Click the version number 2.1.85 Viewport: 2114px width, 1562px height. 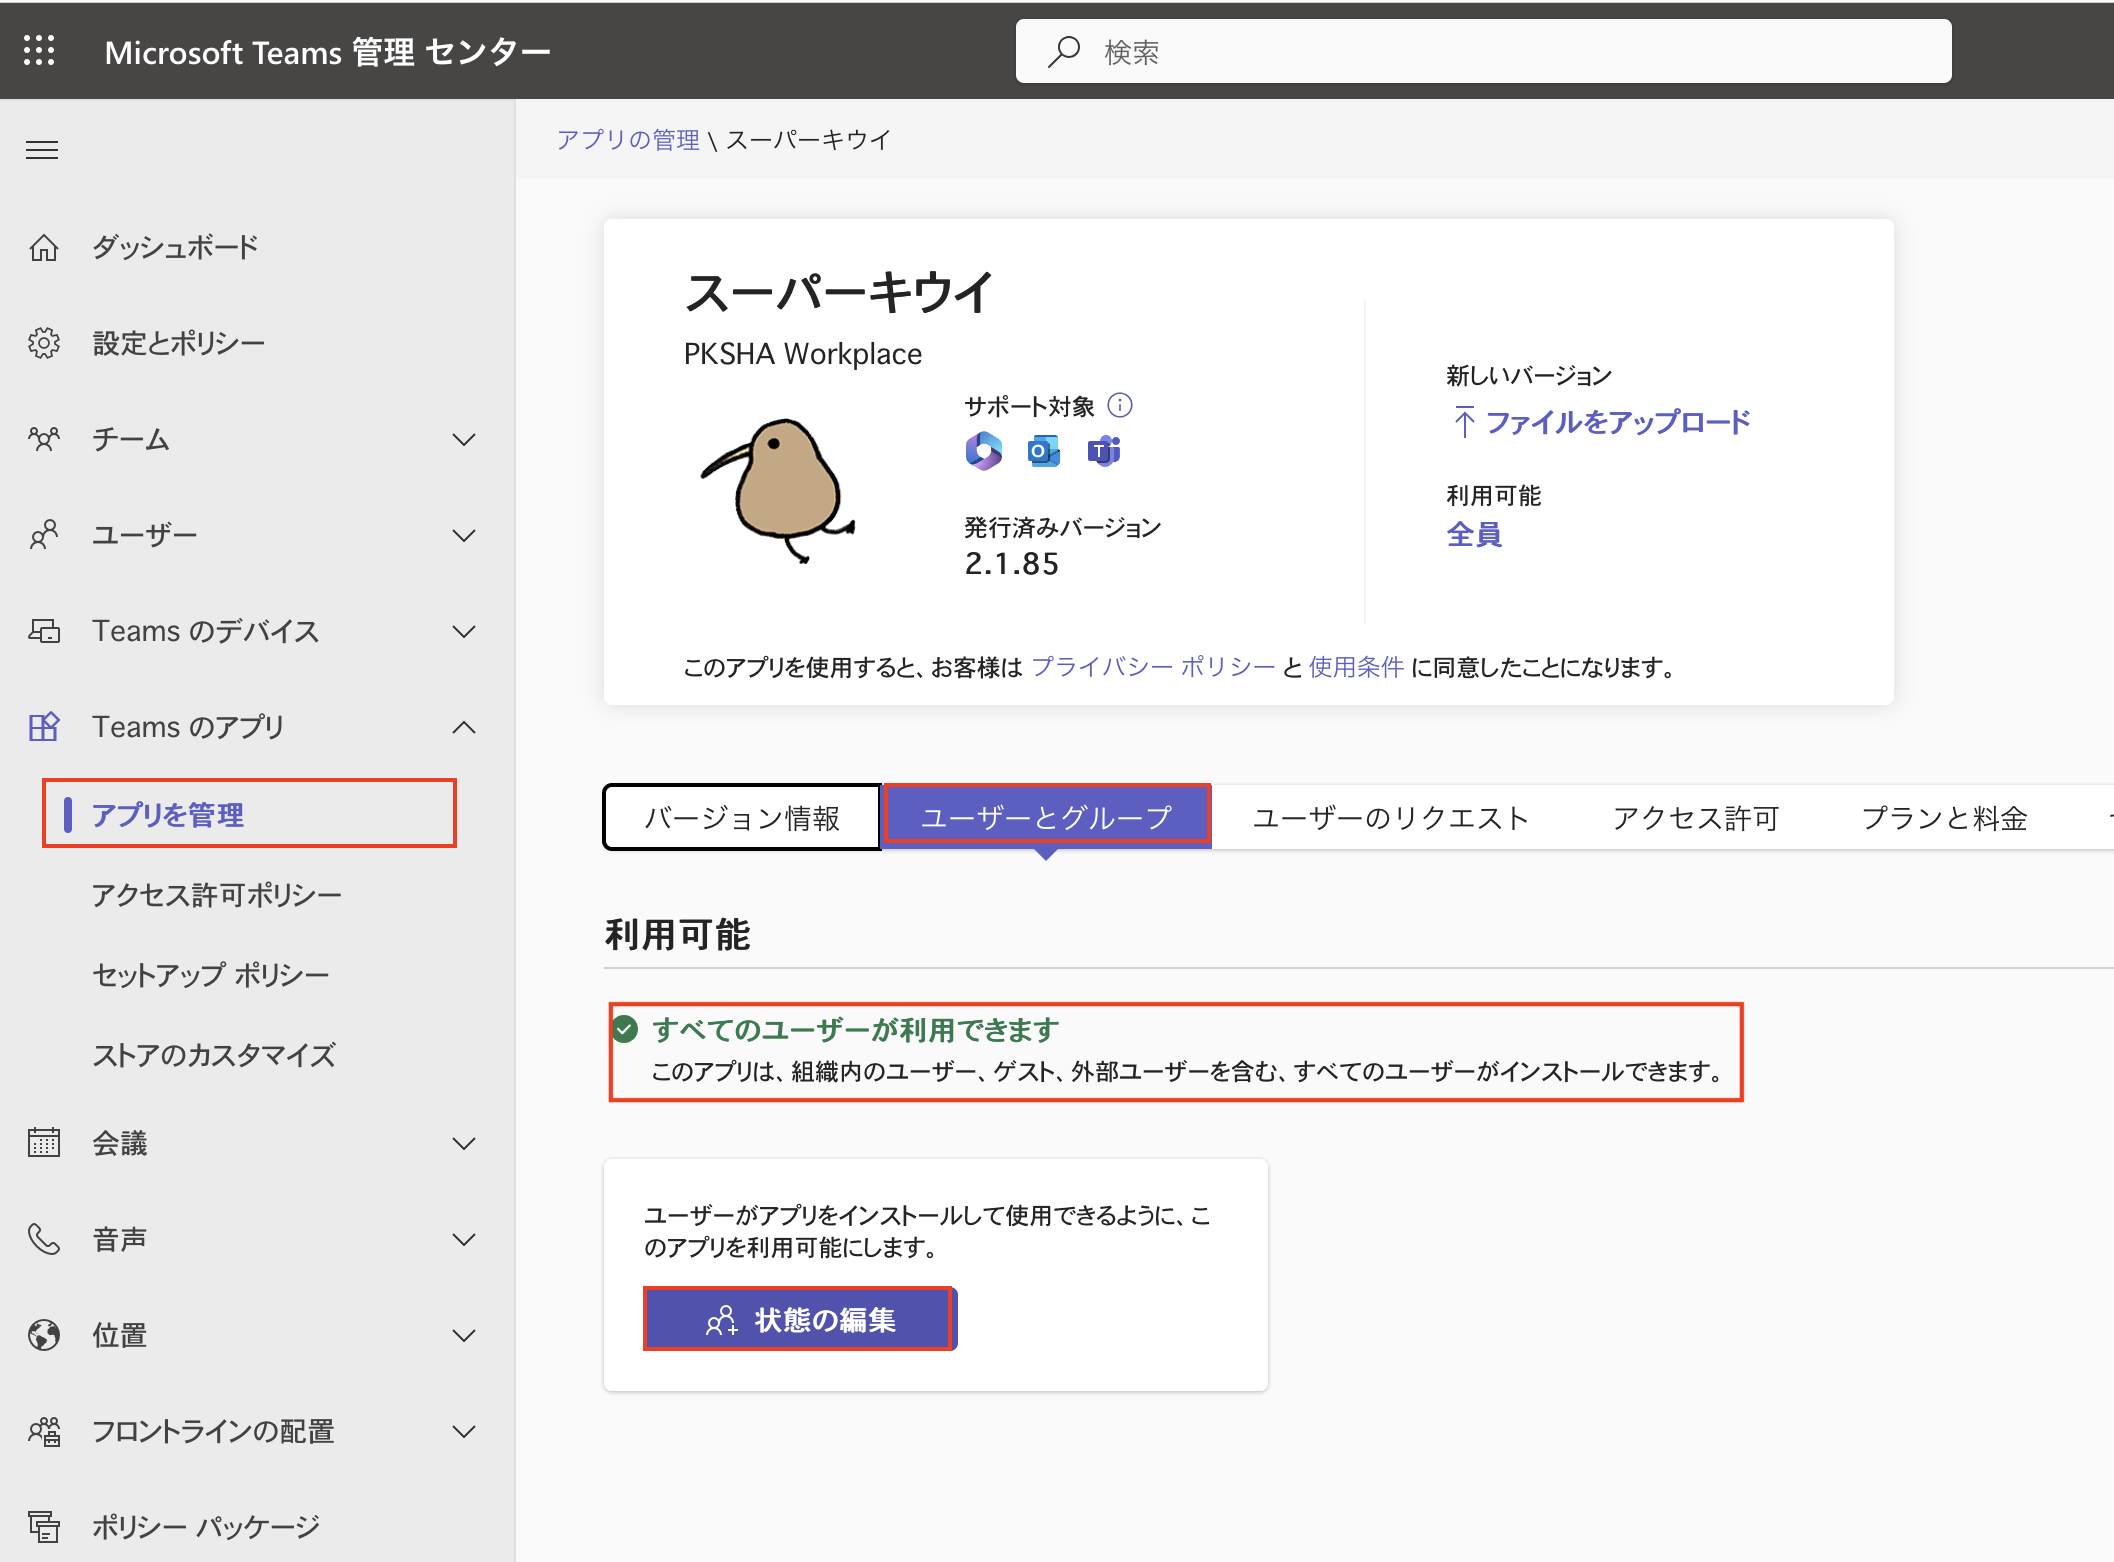tap(1011, 563)
